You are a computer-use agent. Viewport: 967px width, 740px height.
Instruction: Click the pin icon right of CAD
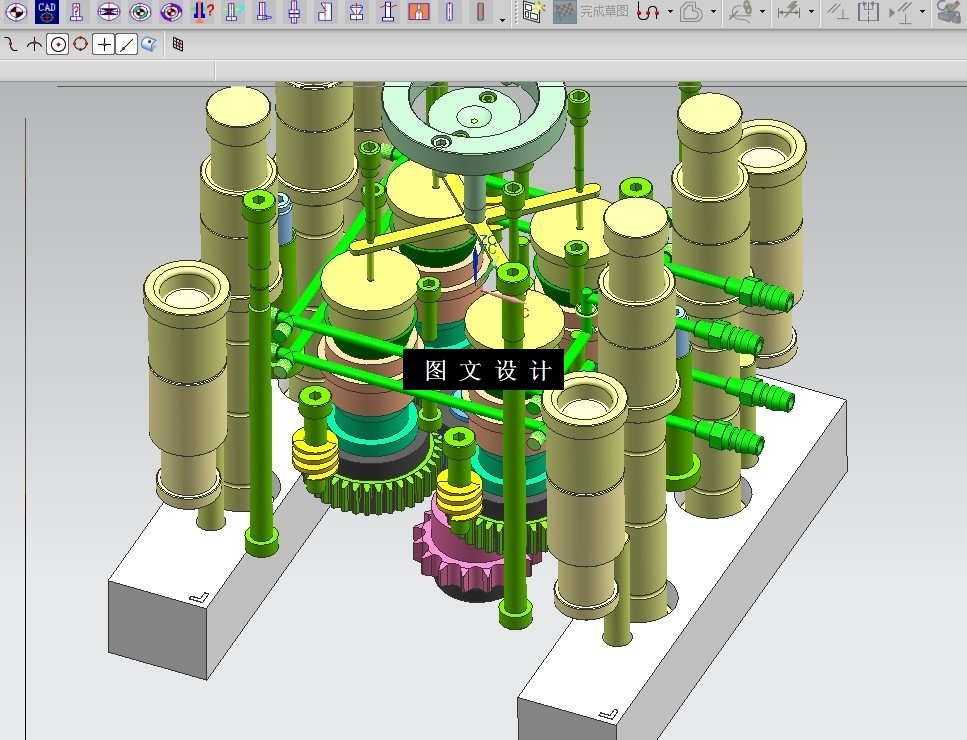(77, 12)
